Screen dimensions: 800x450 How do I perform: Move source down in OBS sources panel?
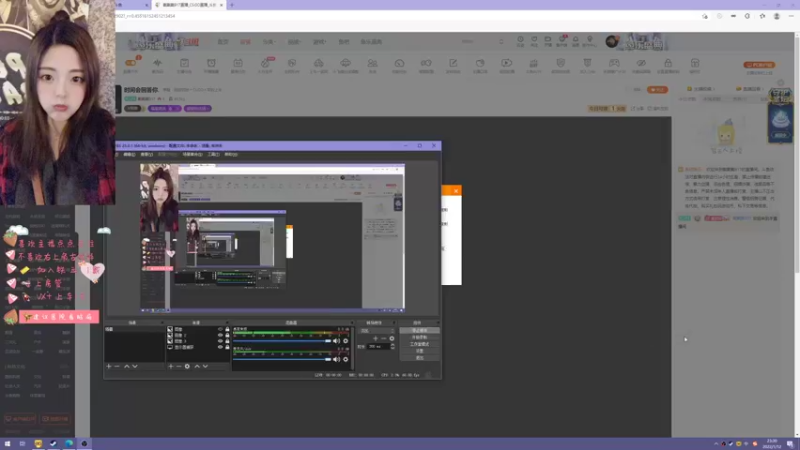205,366
